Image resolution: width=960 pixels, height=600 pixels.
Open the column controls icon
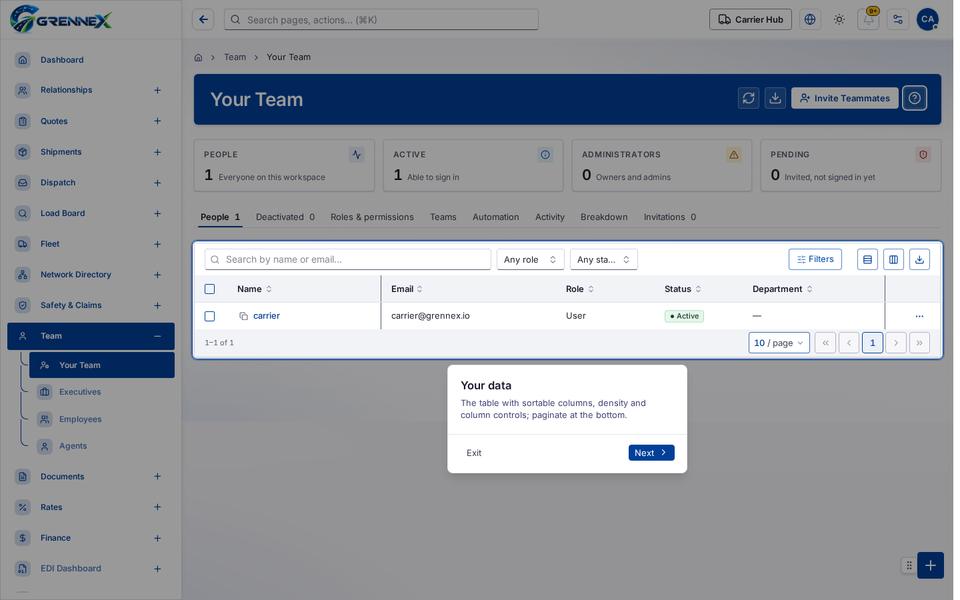894,260
